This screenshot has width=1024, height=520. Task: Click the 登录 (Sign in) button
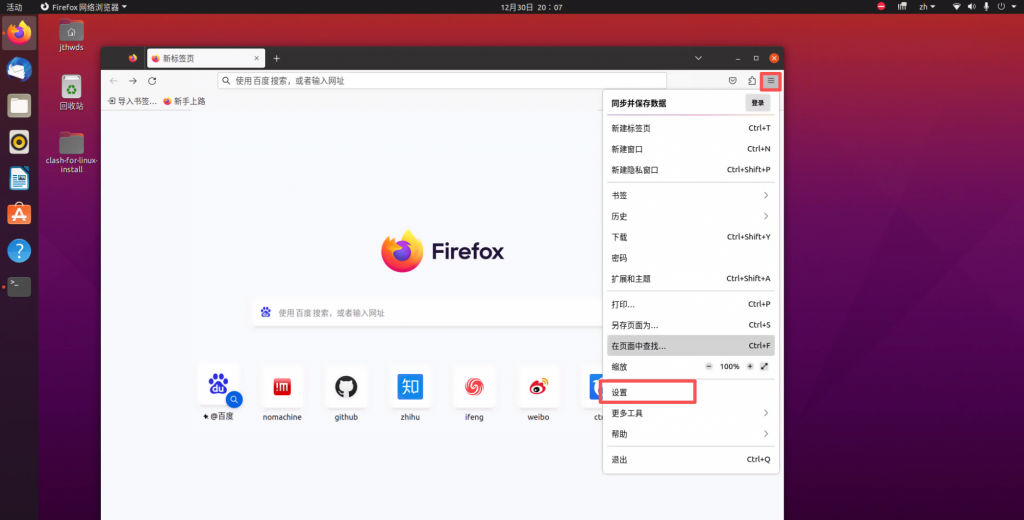[758, 102]
